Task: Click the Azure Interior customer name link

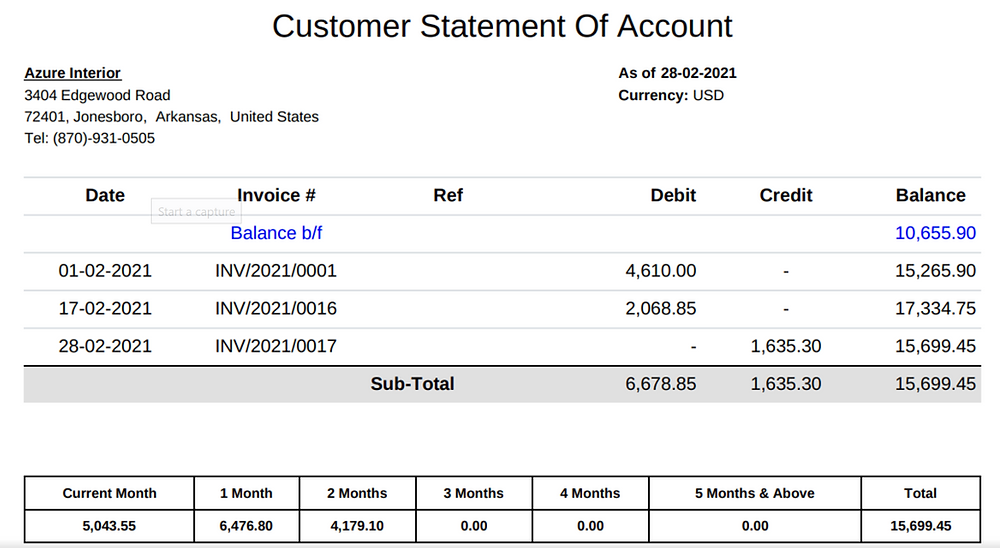Action: coord(72,73)
